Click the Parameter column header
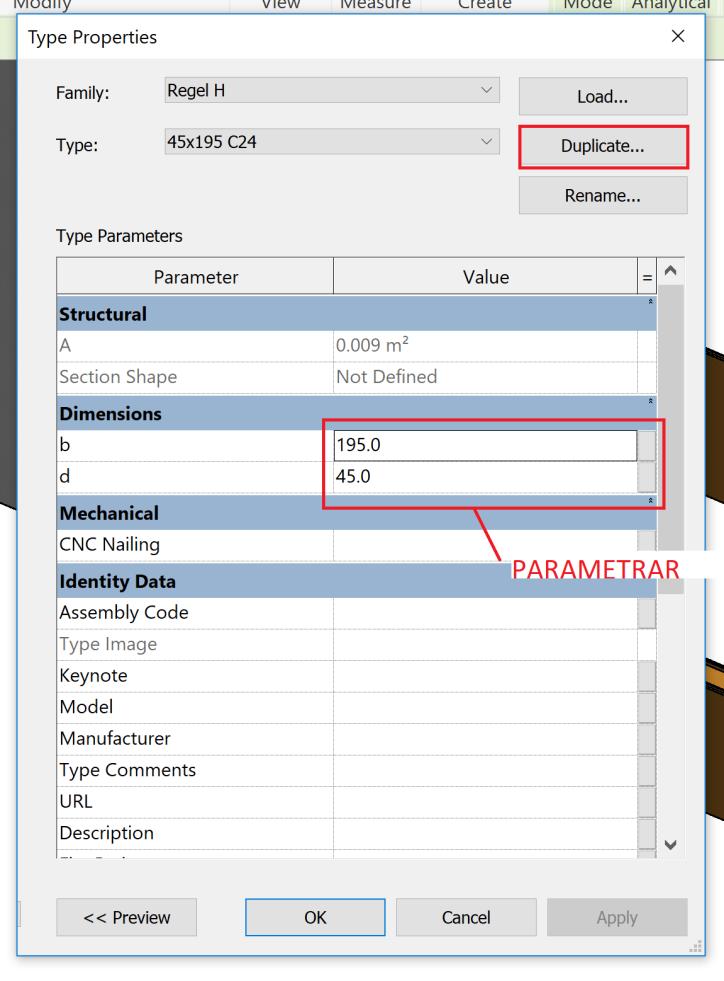 pos(195,277)
